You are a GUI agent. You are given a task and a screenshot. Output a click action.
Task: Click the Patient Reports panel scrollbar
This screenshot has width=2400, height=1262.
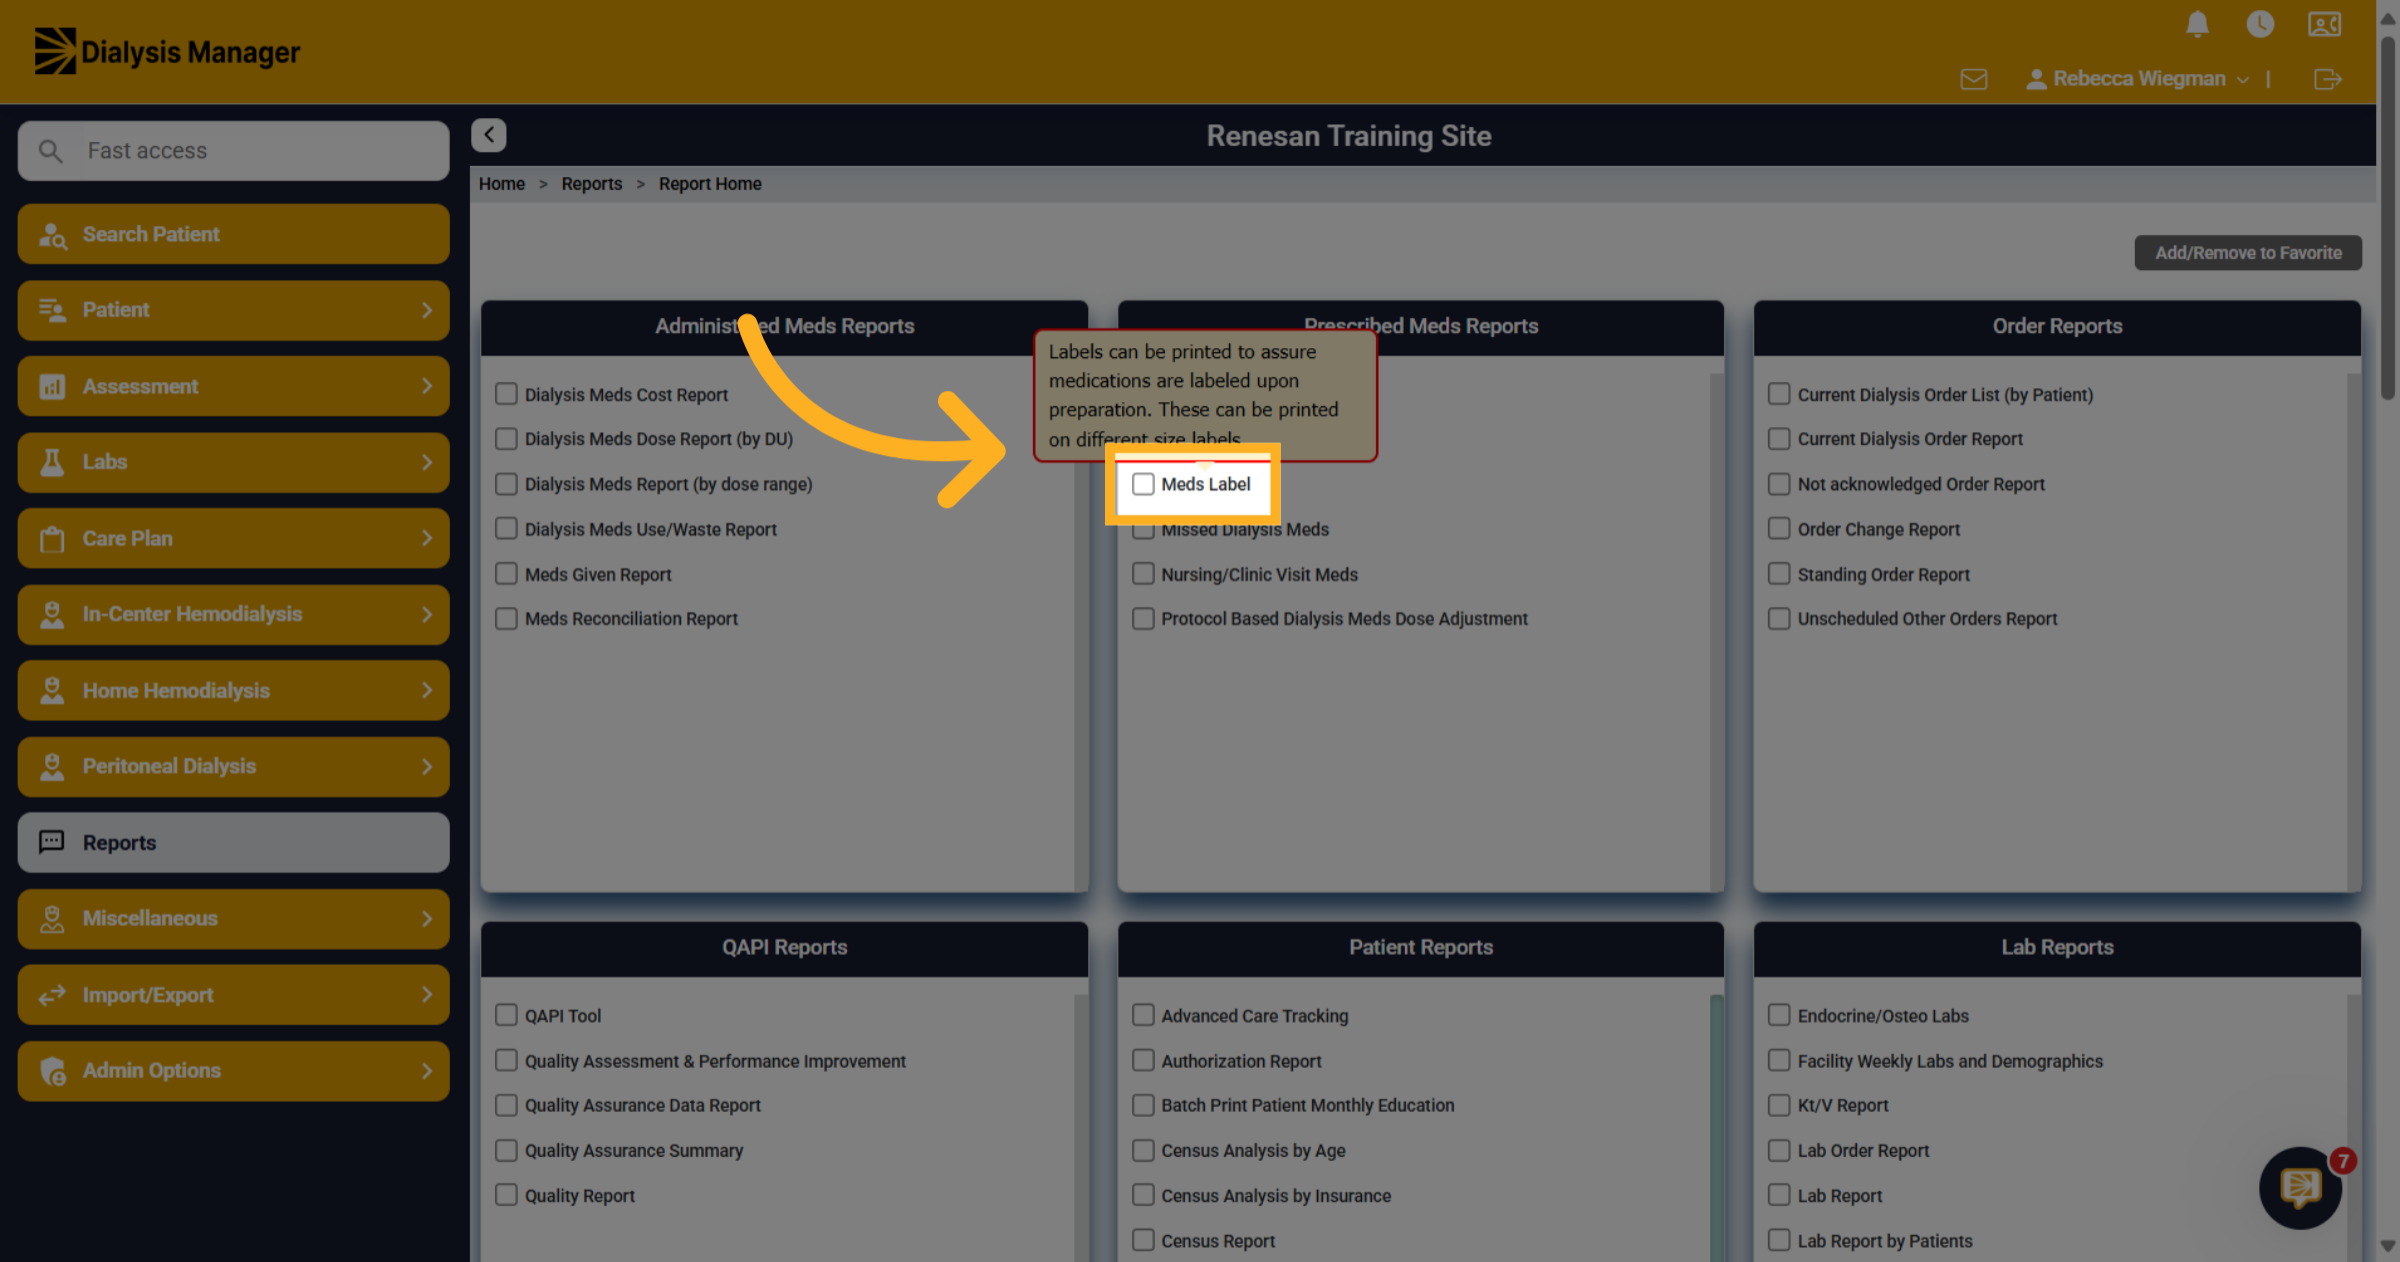click(x=1716, y=1128)
